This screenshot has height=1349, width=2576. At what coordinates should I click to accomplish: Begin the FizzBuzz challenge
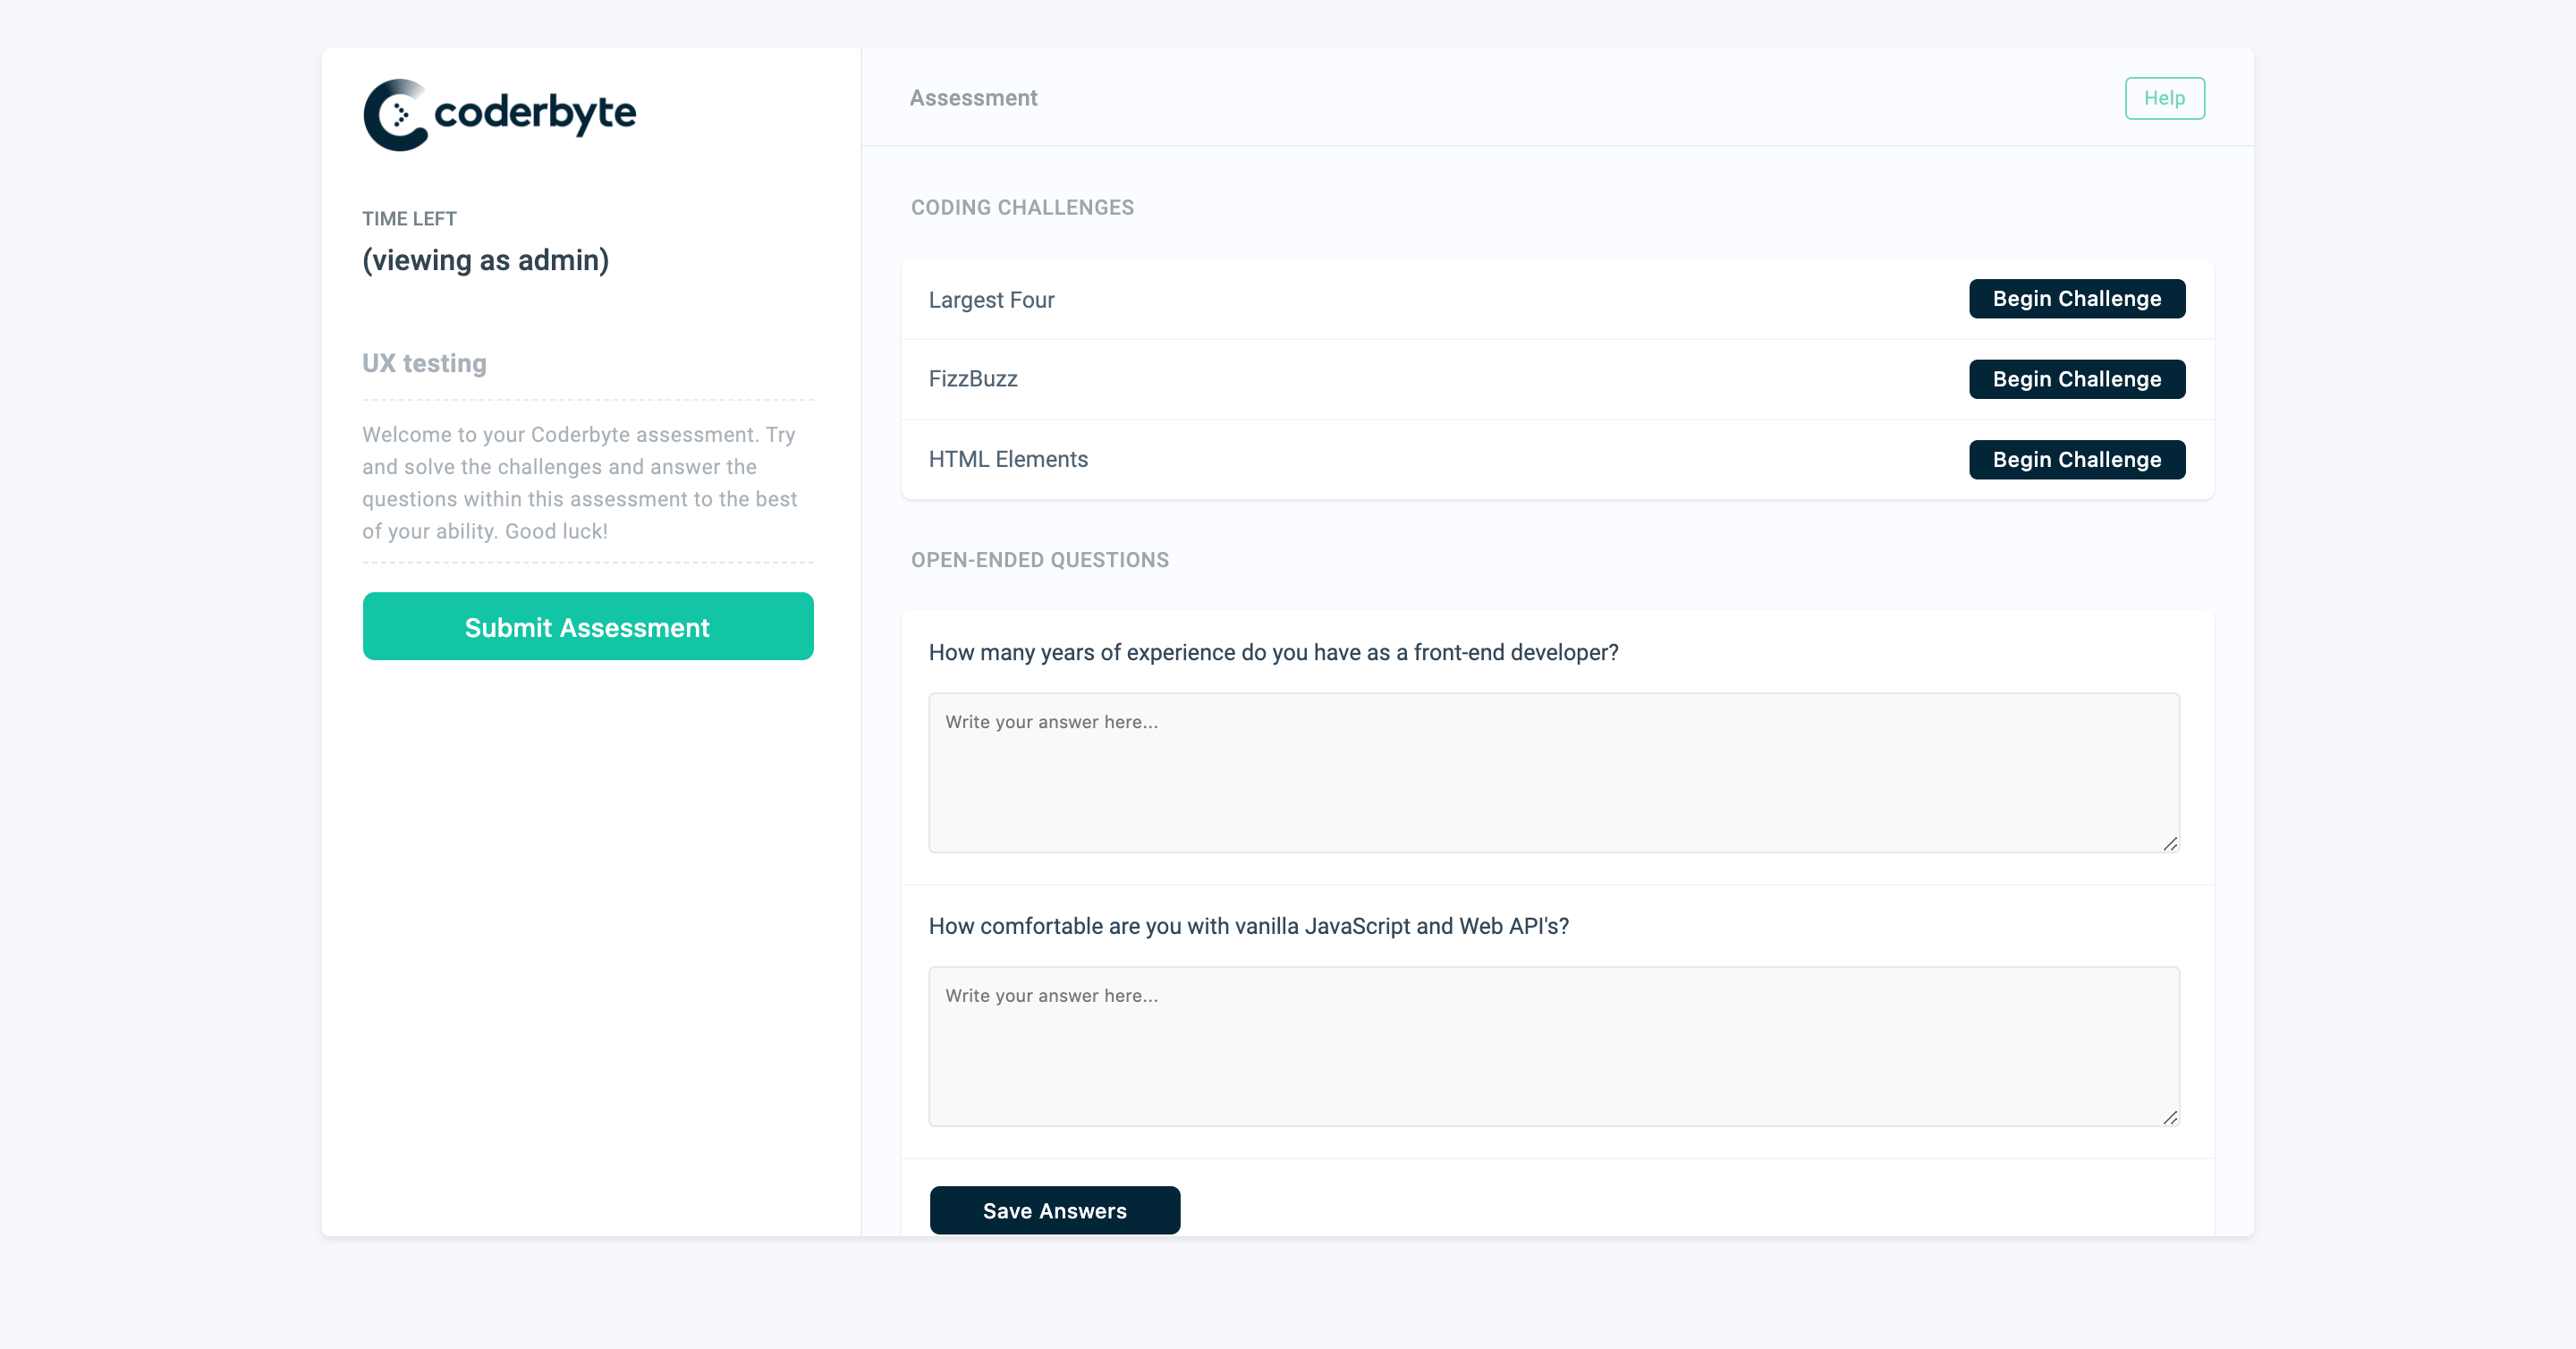[x=2076, y=379]
